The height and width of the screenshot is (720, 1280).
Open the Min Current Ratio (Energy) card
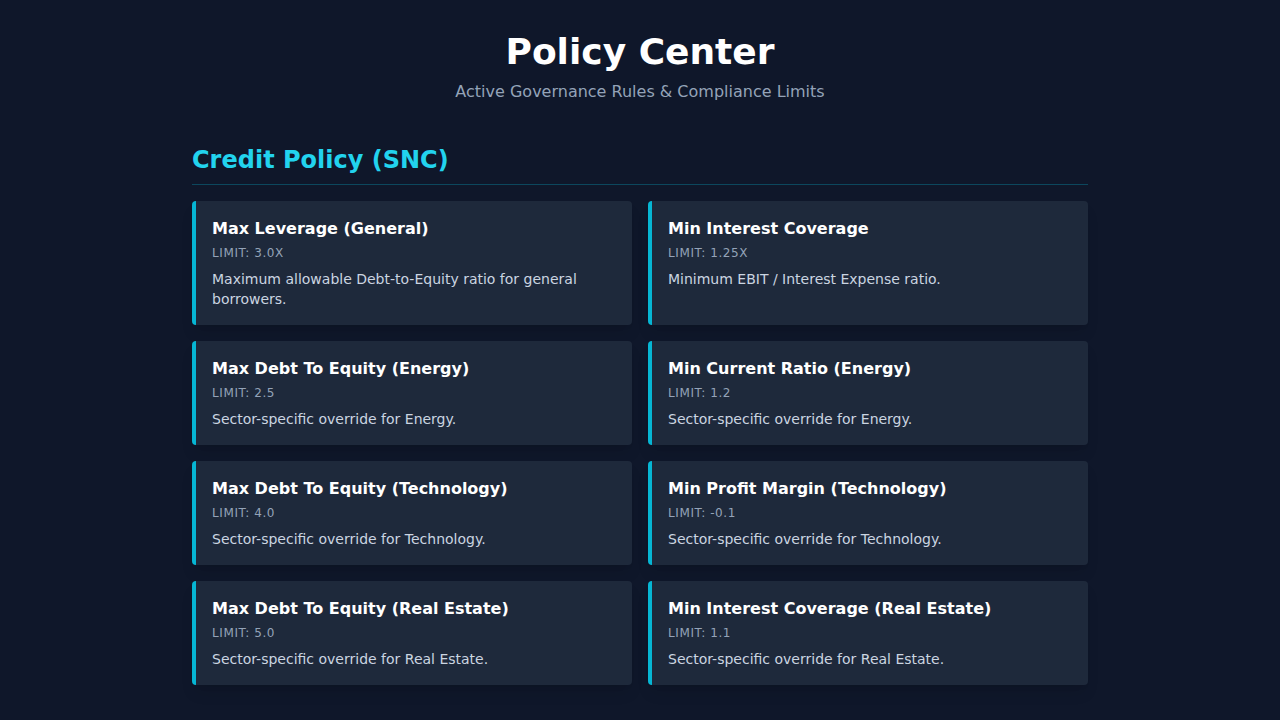tap(868, 393)
